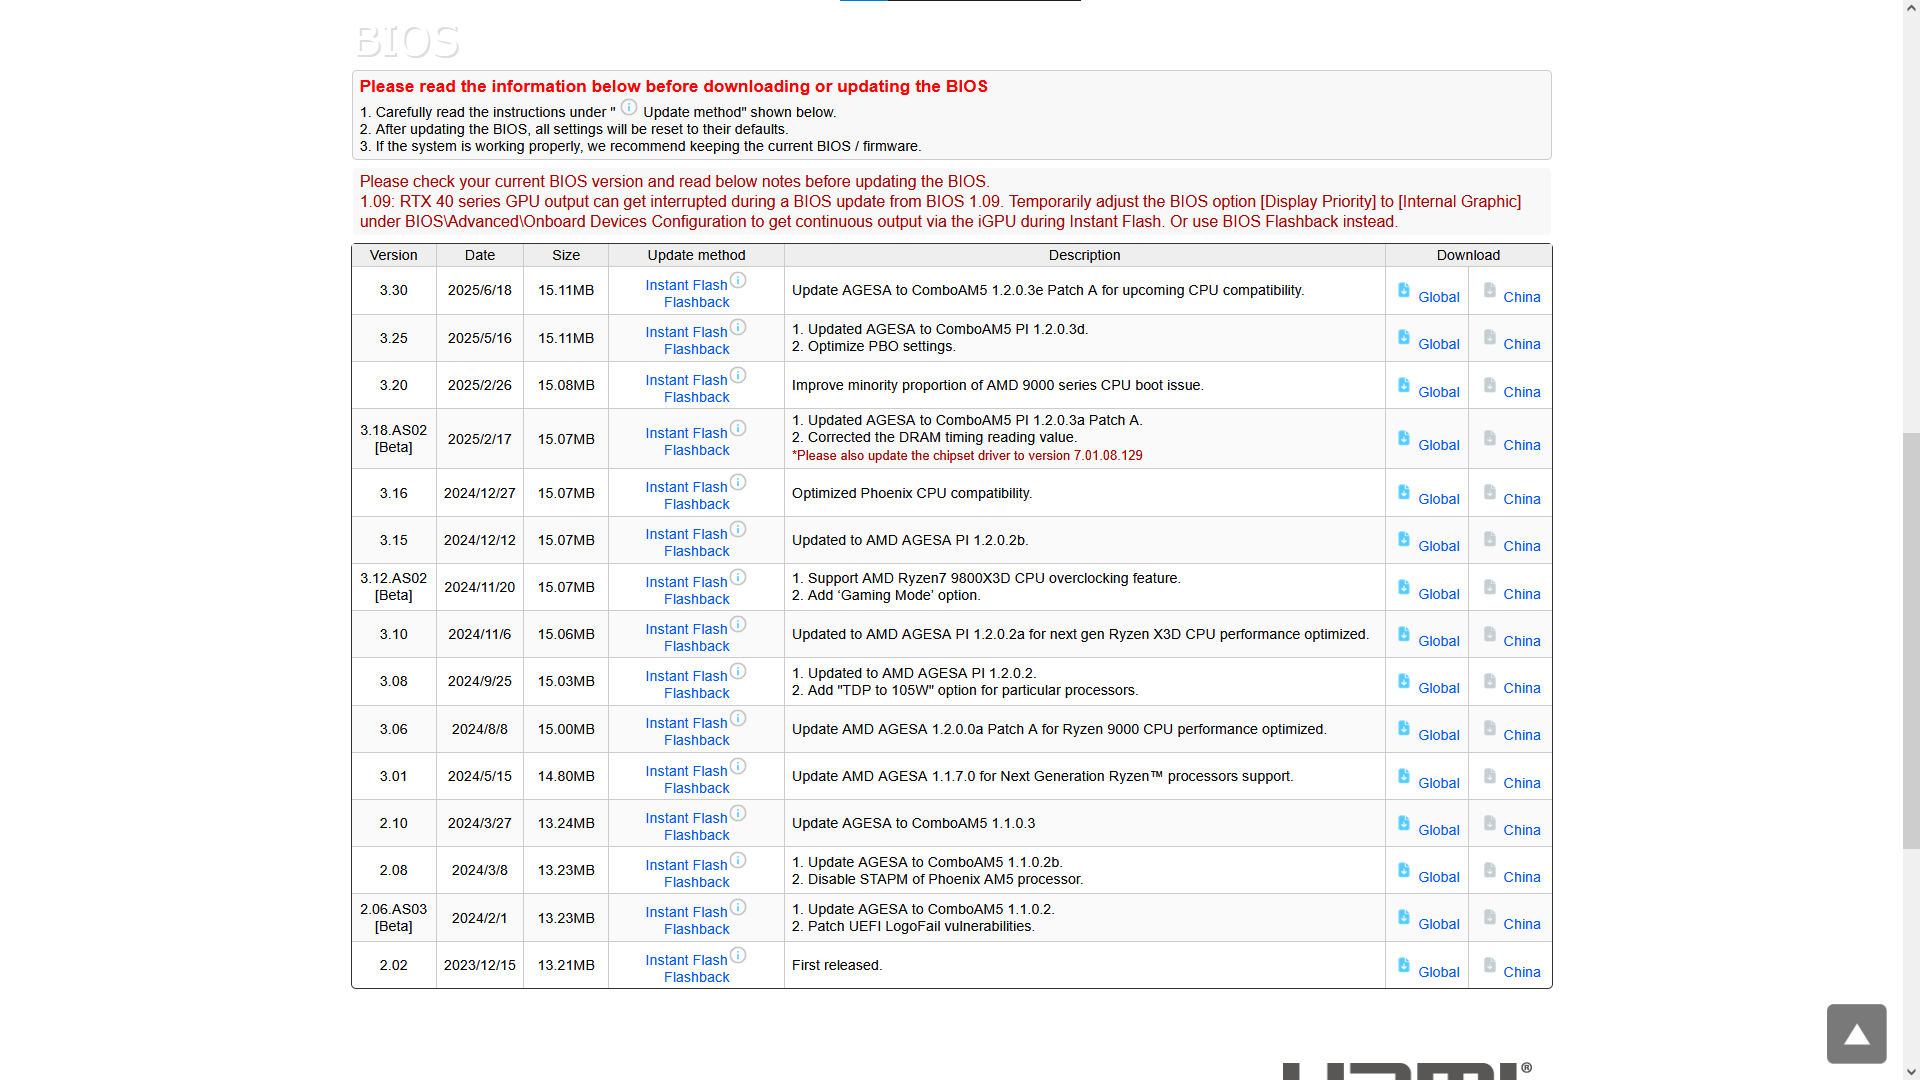The image size is (1920, 1080).
Task: Open Instant Flash link for version 3.08
Action: (686, 676)
